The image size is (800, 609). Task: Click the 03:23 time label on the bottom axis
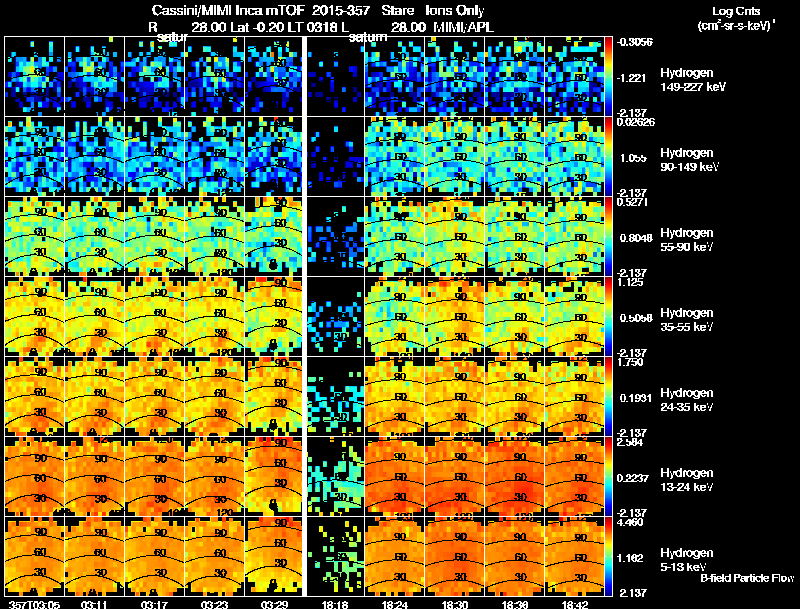214,604
